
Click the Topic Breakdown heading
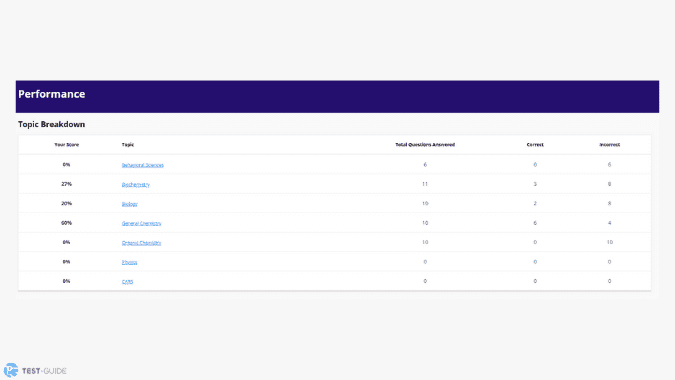[x=52, y=124]
